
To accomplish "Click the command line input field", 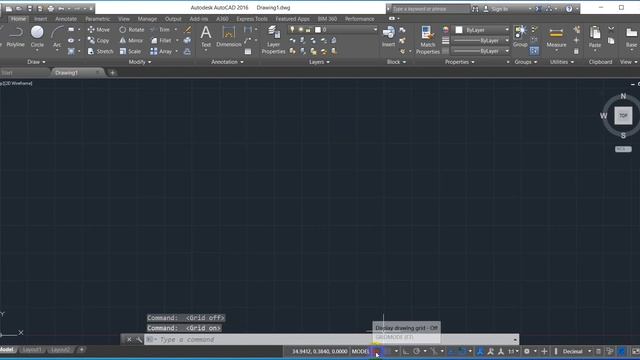I will tap(332, 340).
